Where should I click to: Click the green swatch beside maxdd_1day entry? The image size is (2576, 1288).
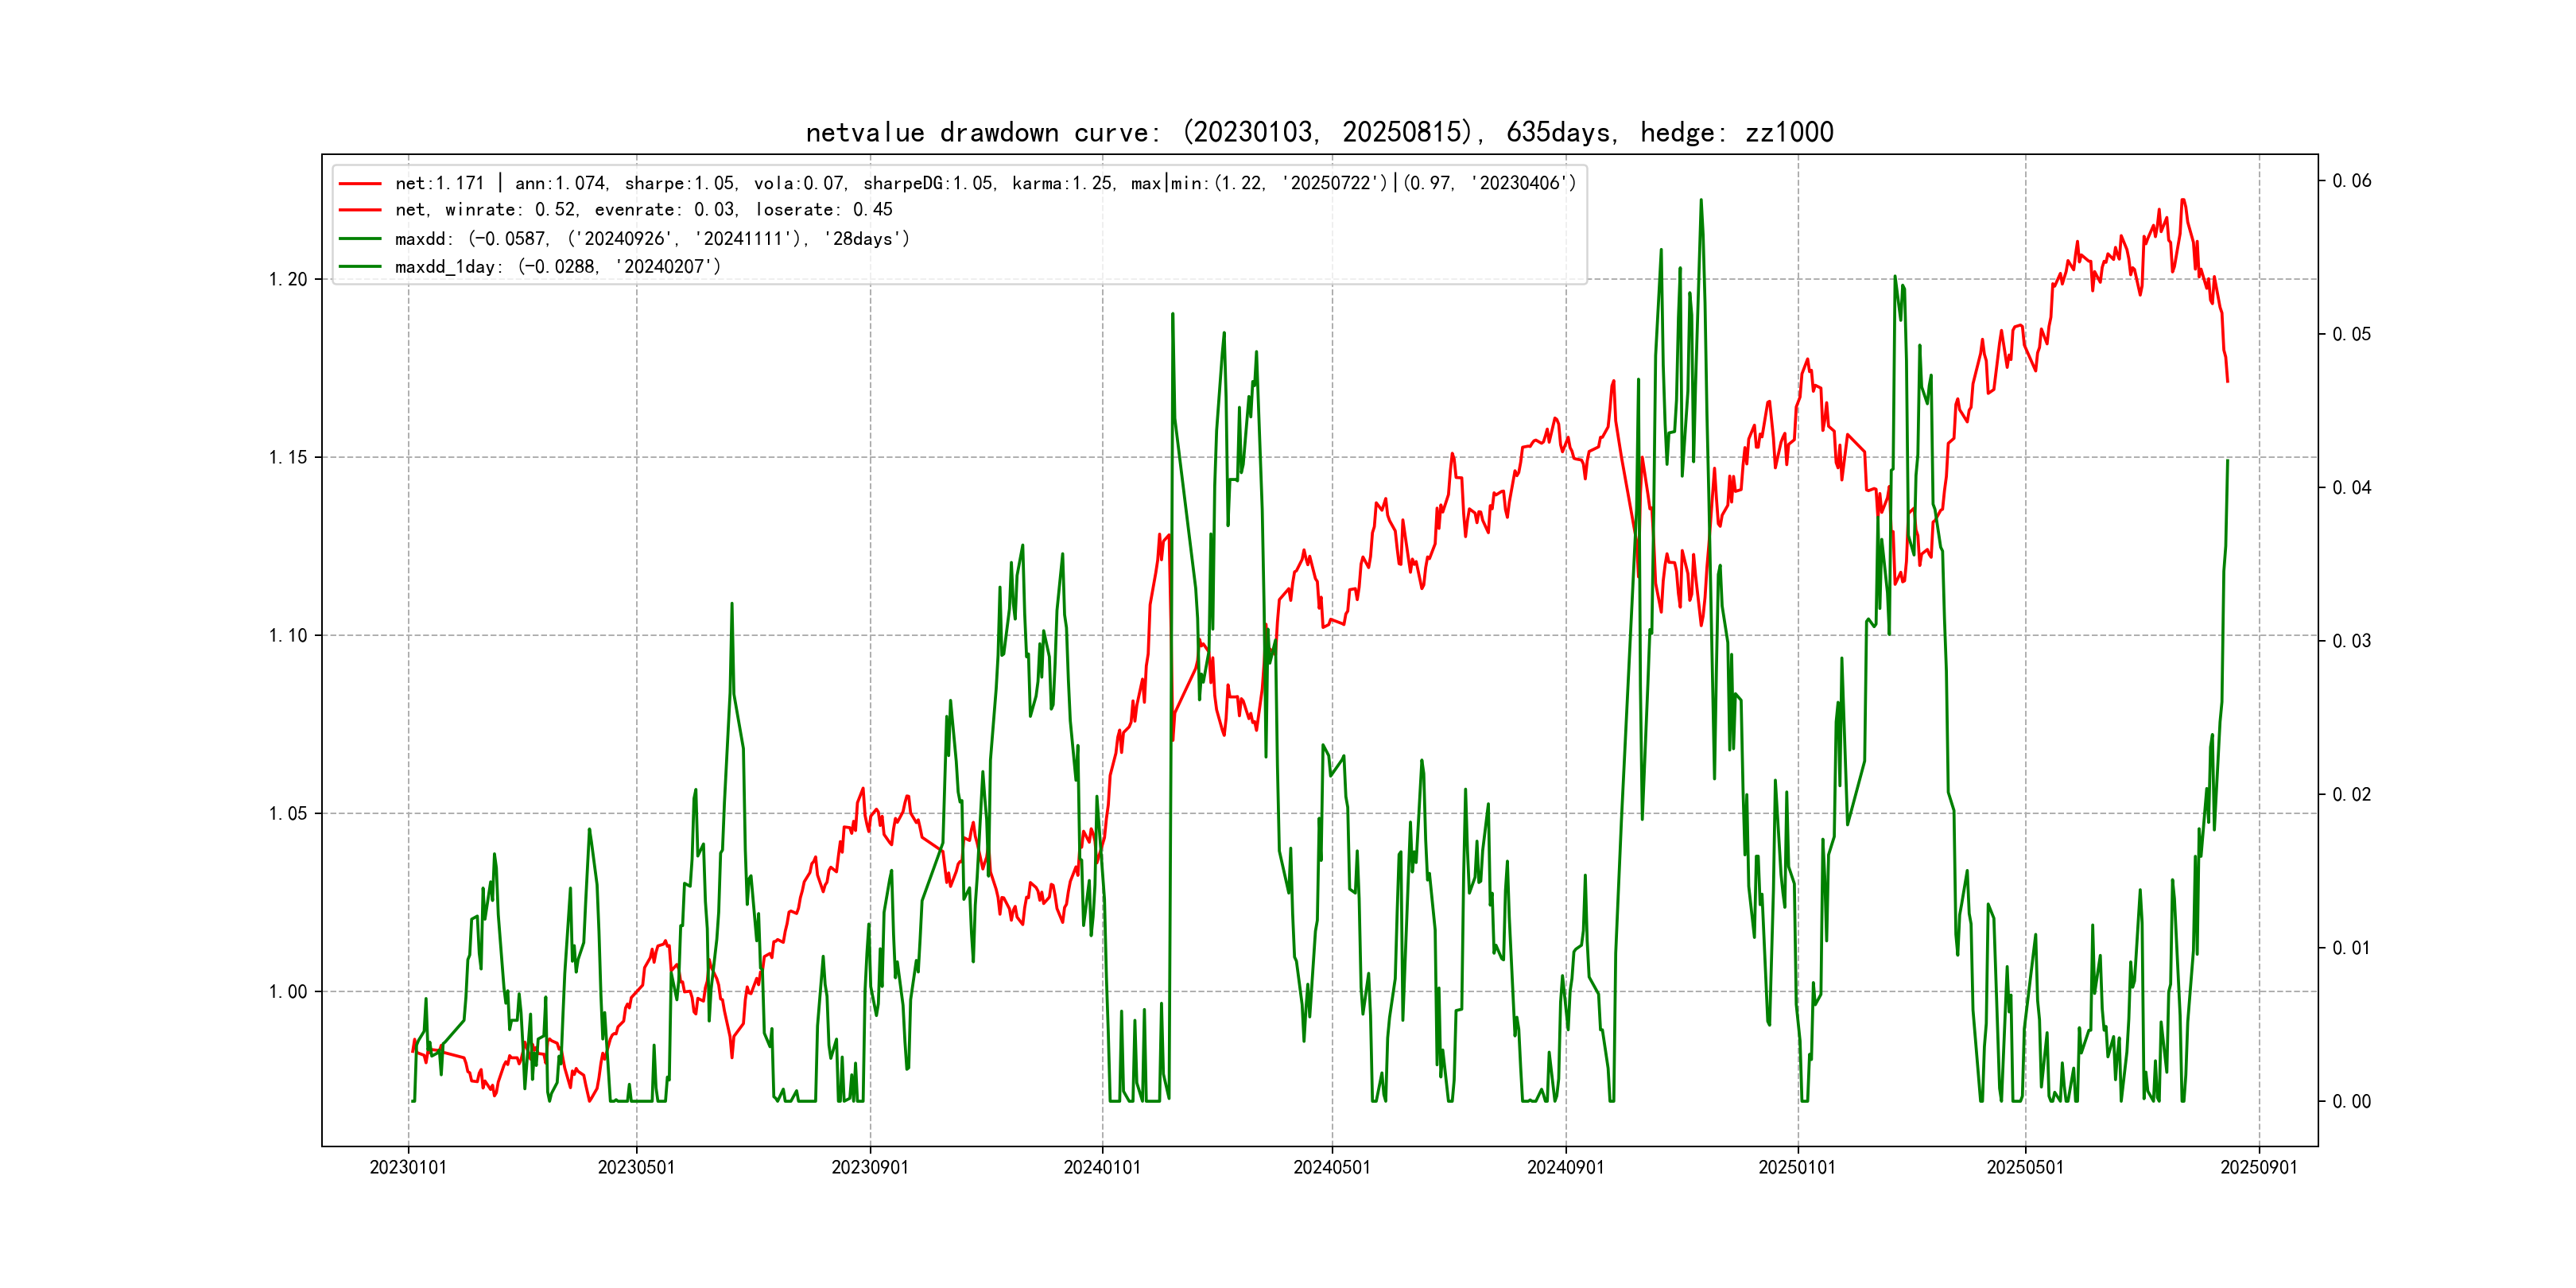(x=360, y=267)
